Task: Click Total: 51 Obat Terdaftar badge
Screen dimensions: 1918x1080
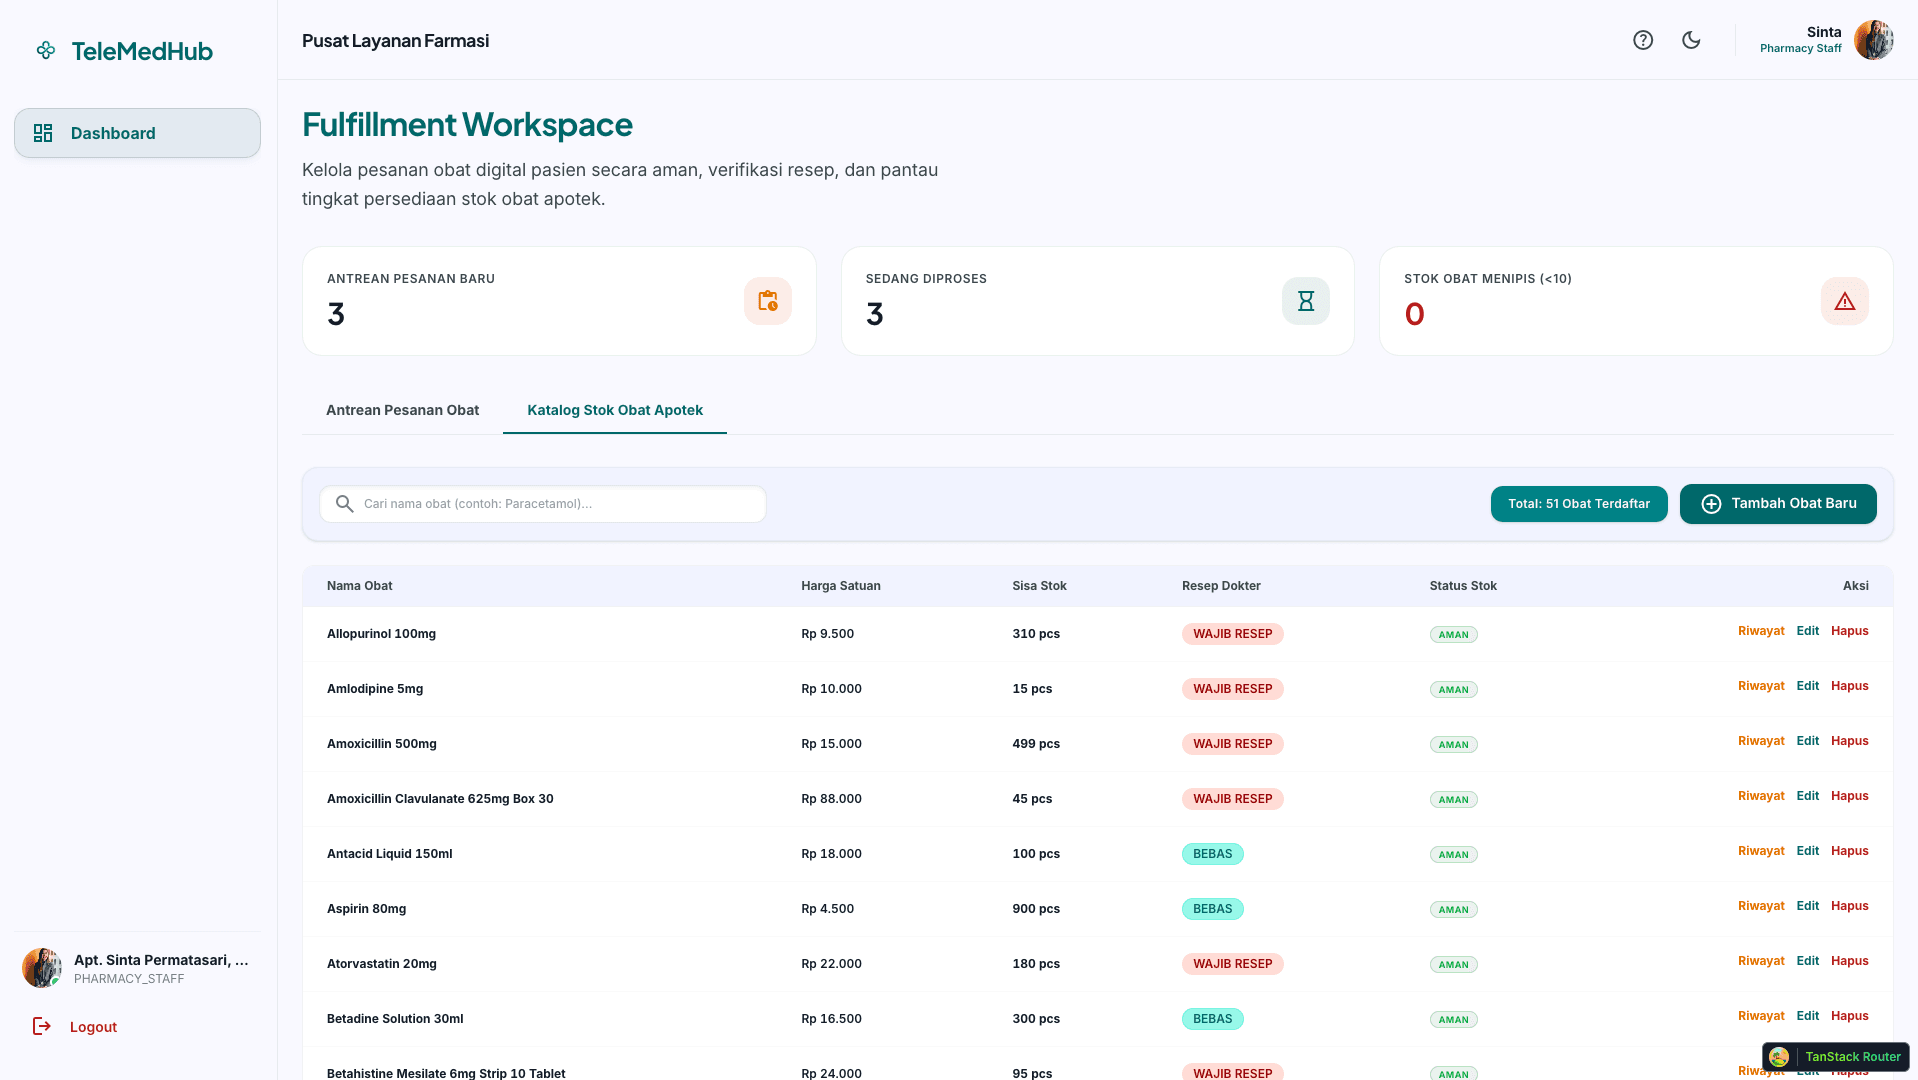Action: click(x=1579, y=504)
